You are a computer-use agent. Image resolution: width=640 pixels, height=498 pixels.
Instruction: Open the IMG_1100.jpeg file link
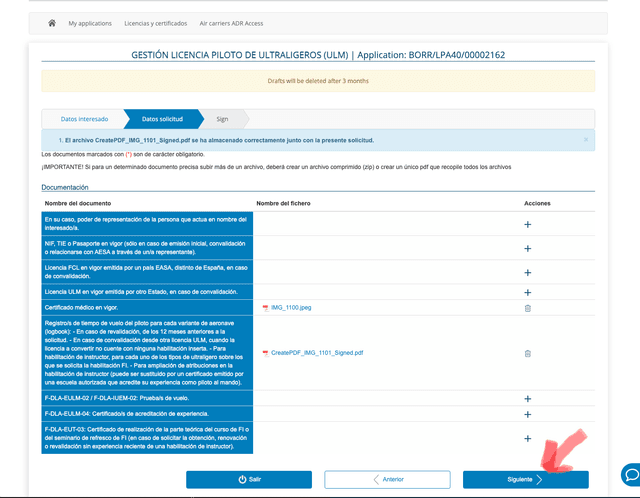tap(291, 308)
